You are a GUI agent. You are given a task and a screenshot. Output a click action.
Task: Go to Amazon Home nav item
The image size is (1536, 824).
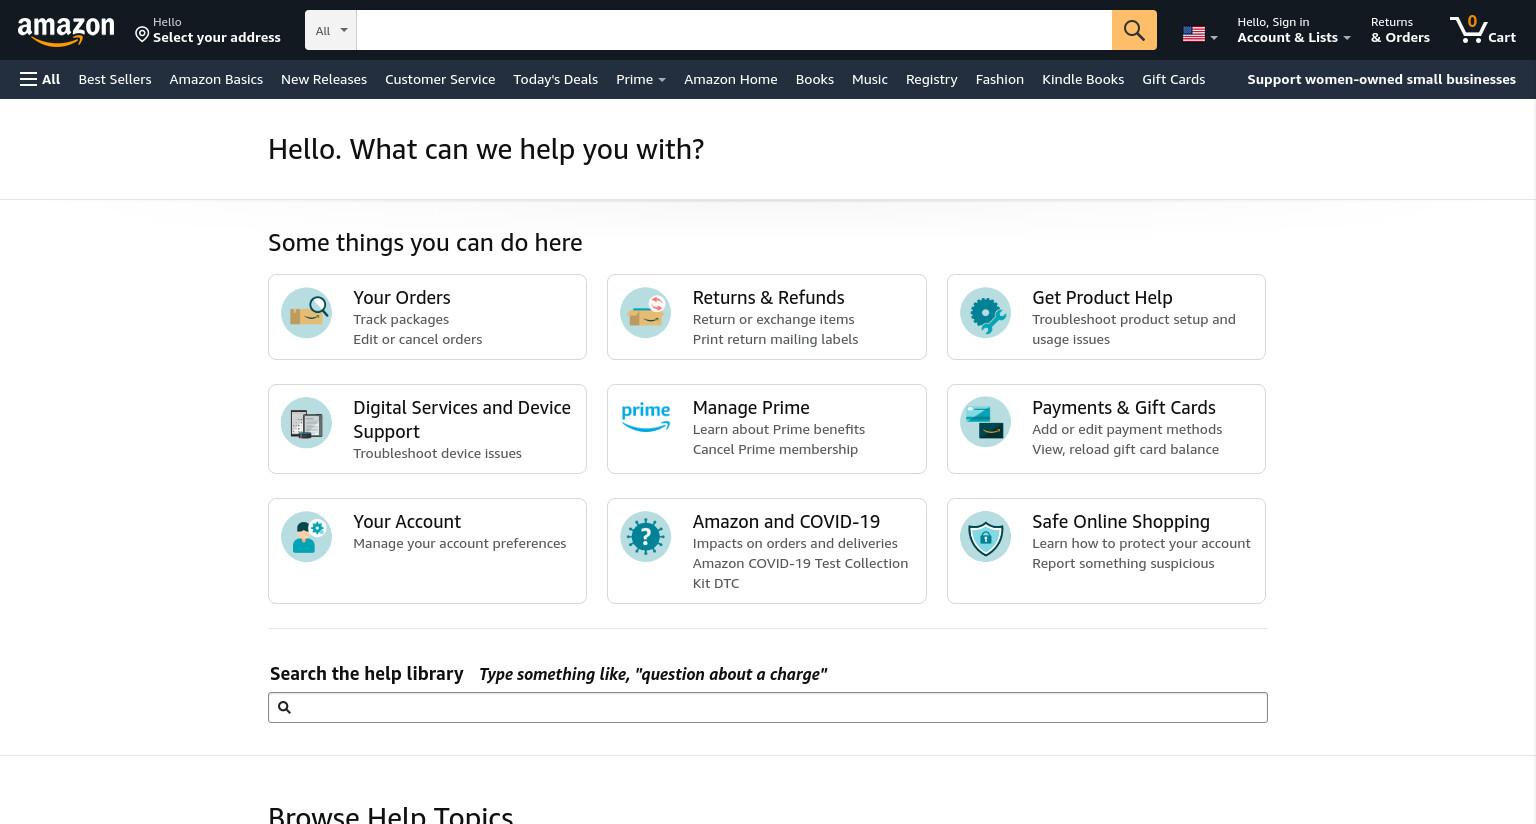731,79
